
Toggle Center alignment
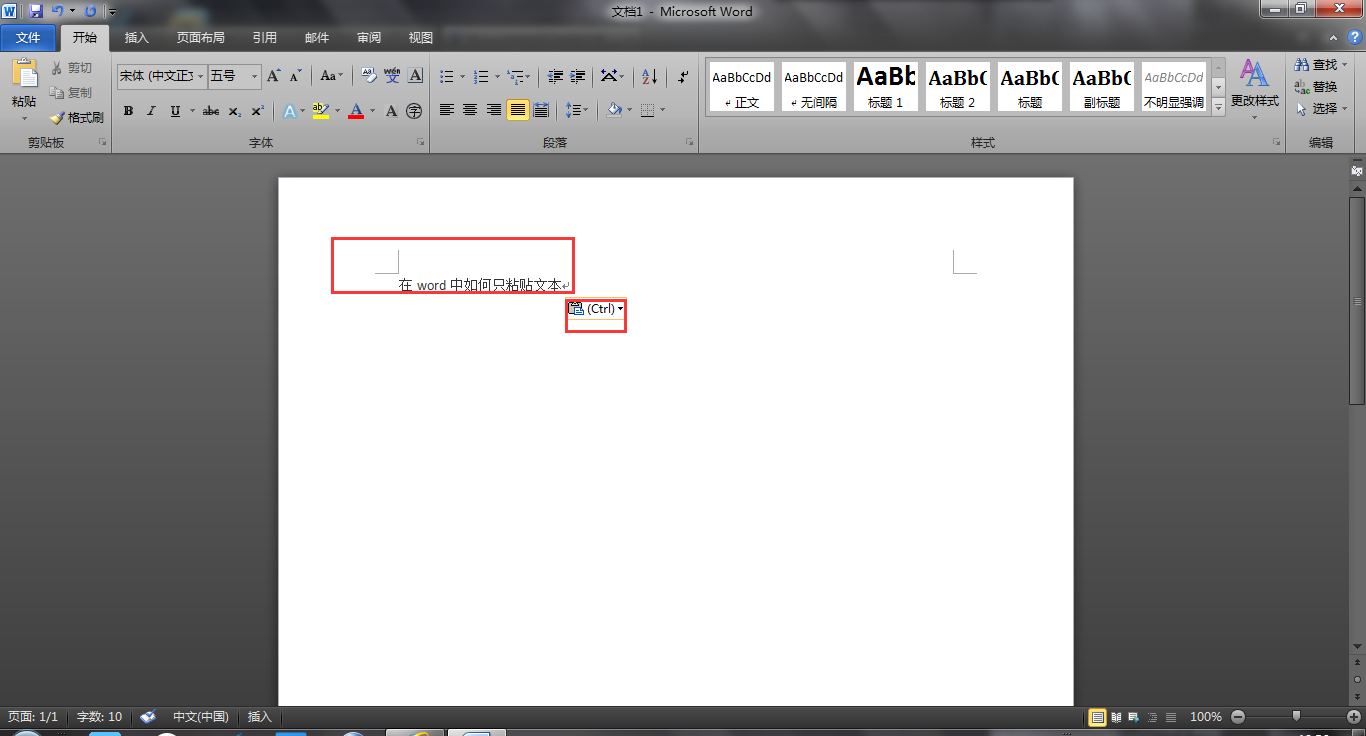tap(470, 110)
